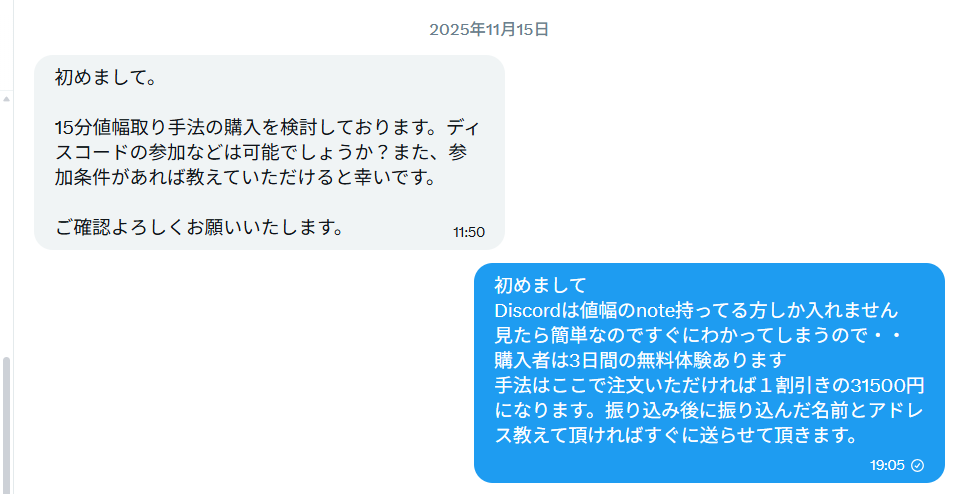Click the 11:50 timestamp on the received message
Image resolution: width=967 pixels, height=494 pixels.
pyautogui.click(x=469, y=233)
